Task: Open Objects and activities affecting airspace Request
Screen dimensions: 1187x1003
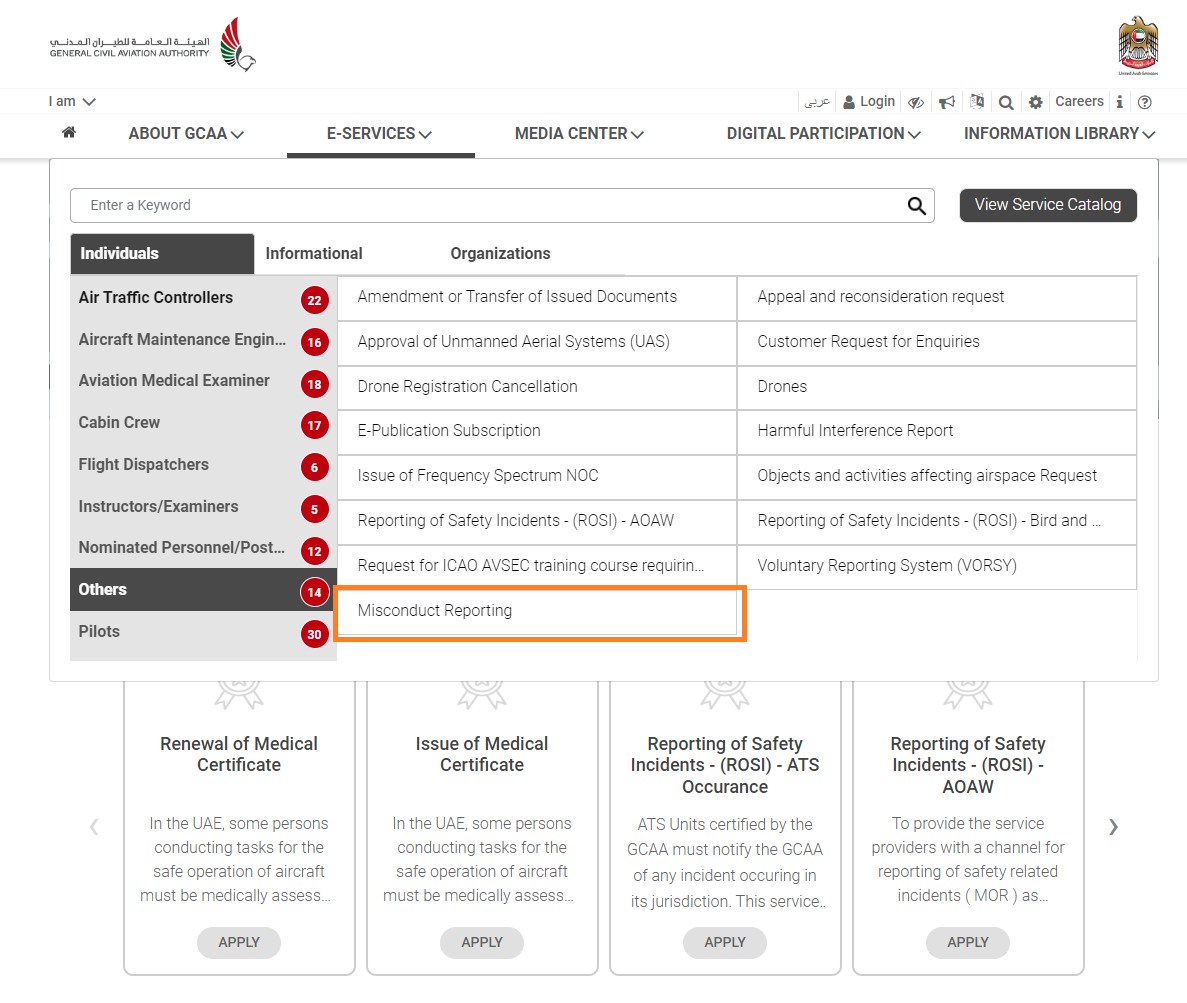Action: (x=936, y=476)
